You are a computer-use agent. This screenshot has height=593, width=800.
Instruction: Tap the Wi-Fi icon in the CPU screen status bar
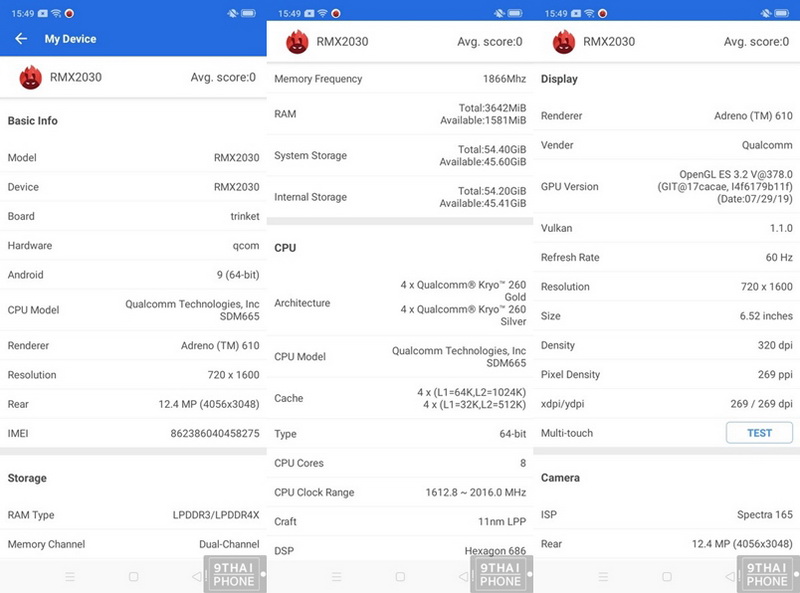(x=322, y=13)
